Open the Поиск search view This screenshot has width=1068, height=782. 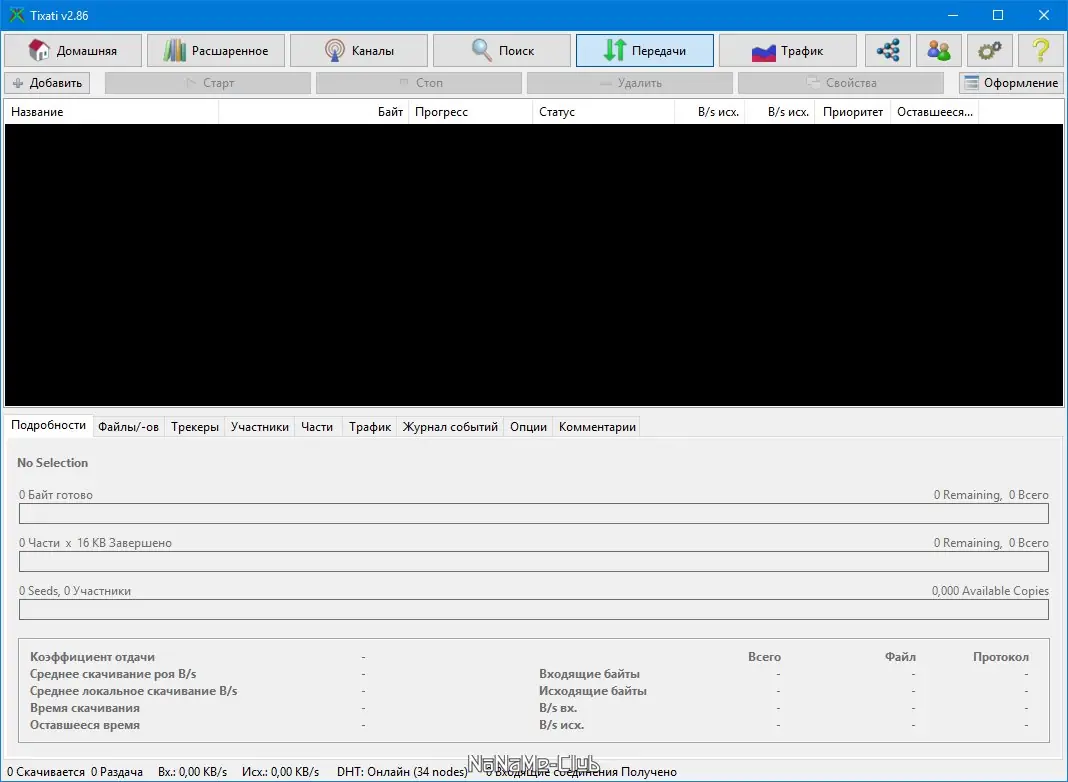pyautogui.click(x=502, y=50)
